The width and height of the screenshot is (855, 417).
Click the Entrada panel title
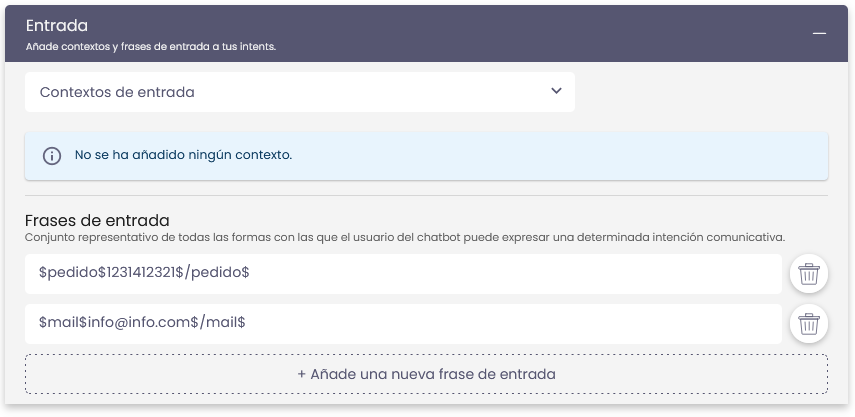[58, 26]
